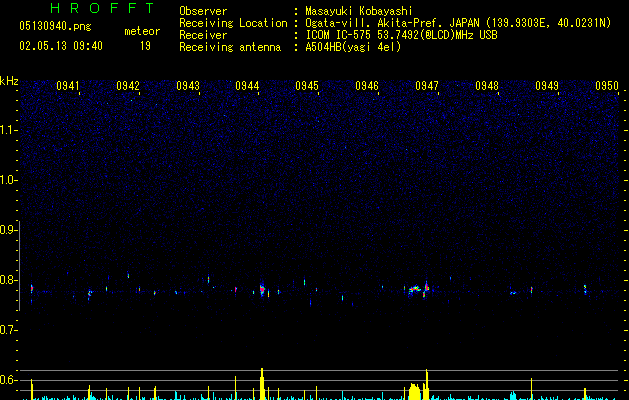Click the 0.7 kHz axis label
Viewport: 629px width, 400px height.
[x=7, y=330]
